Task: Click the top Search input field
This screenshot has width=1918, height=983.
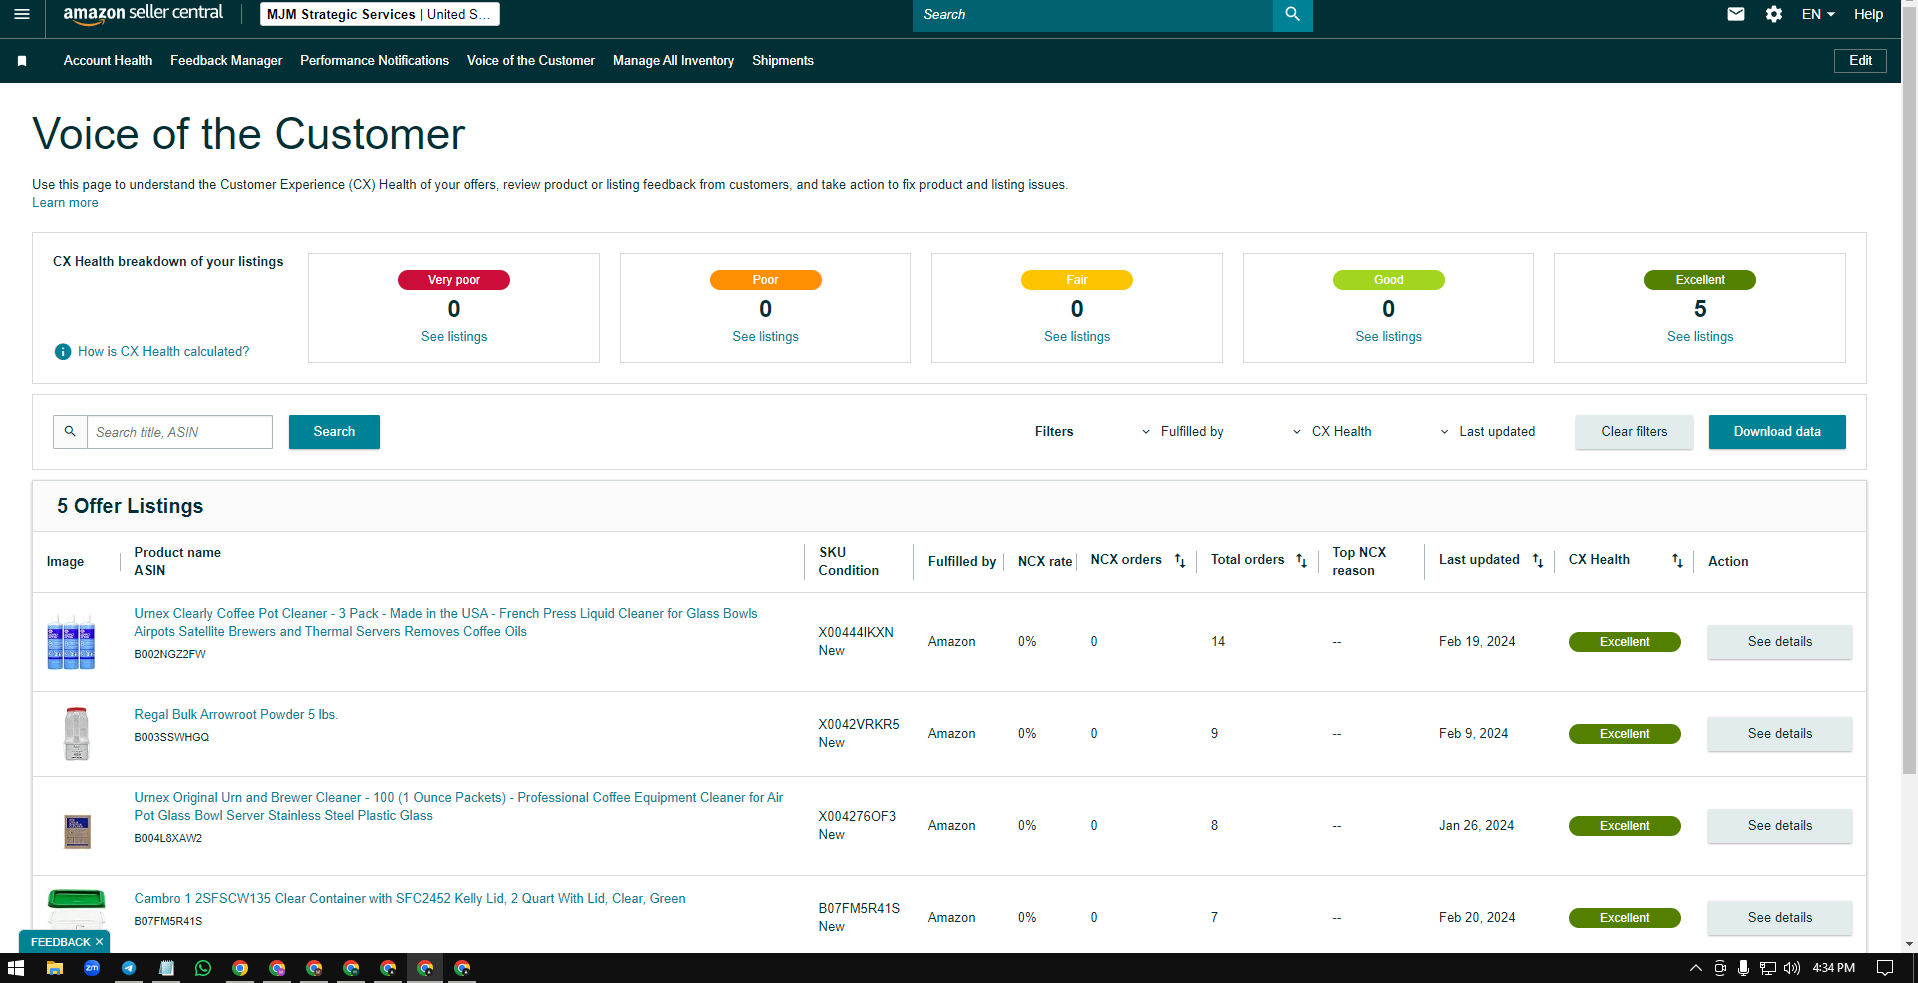Action: coord(1092,14)
